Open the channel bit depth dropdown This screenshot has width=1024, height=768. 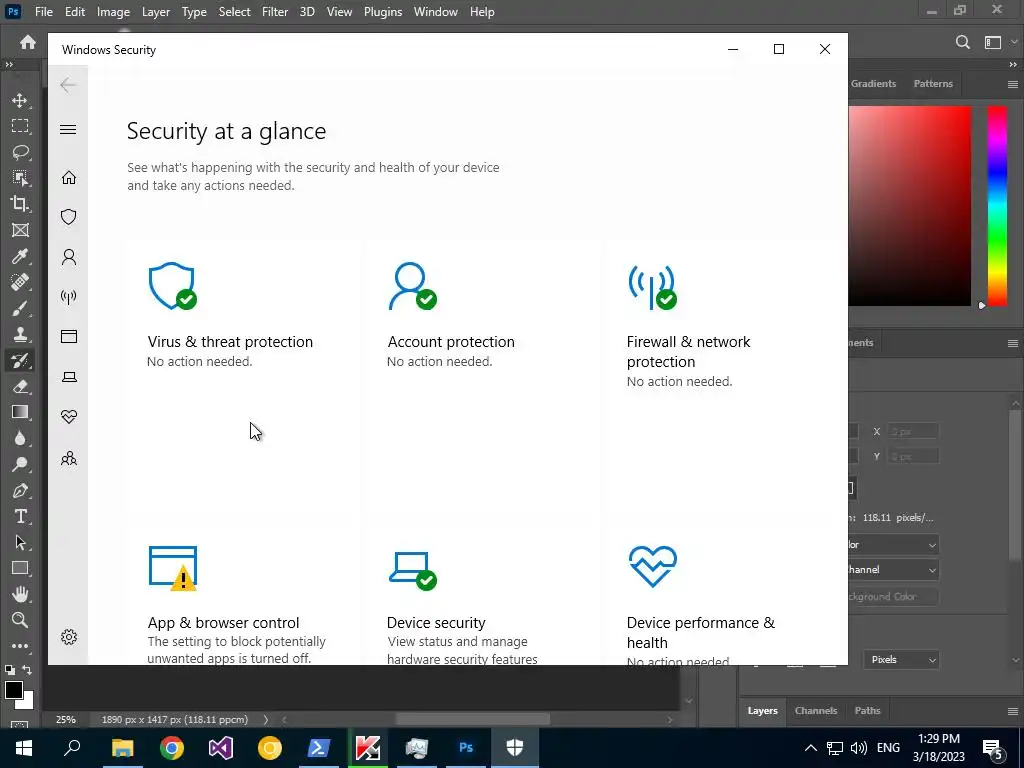coord(893,569)
